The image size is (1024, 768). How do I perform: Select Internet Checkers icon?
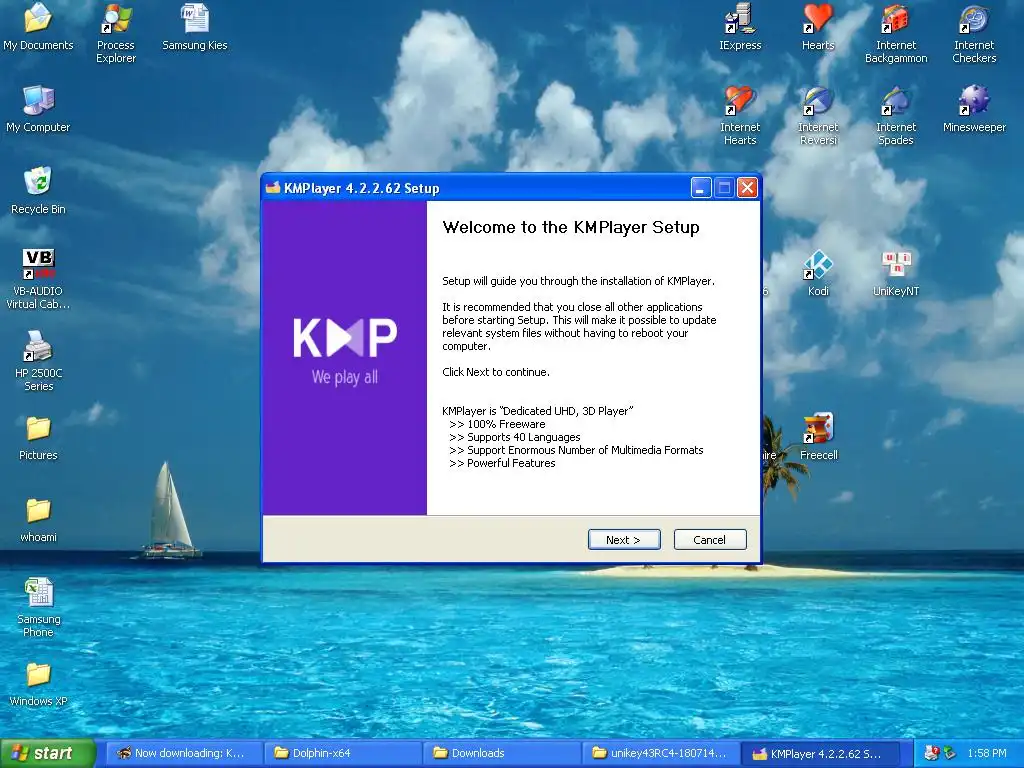pyautogui.click(x=974, y=34)
